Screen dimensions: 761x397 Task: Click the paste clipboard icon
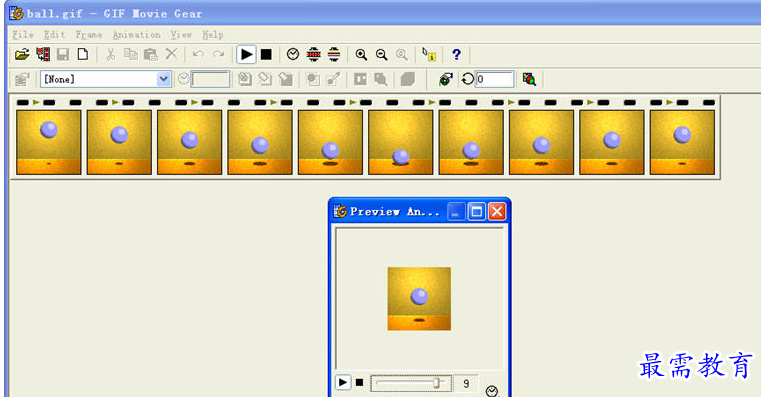pos(151,54)
